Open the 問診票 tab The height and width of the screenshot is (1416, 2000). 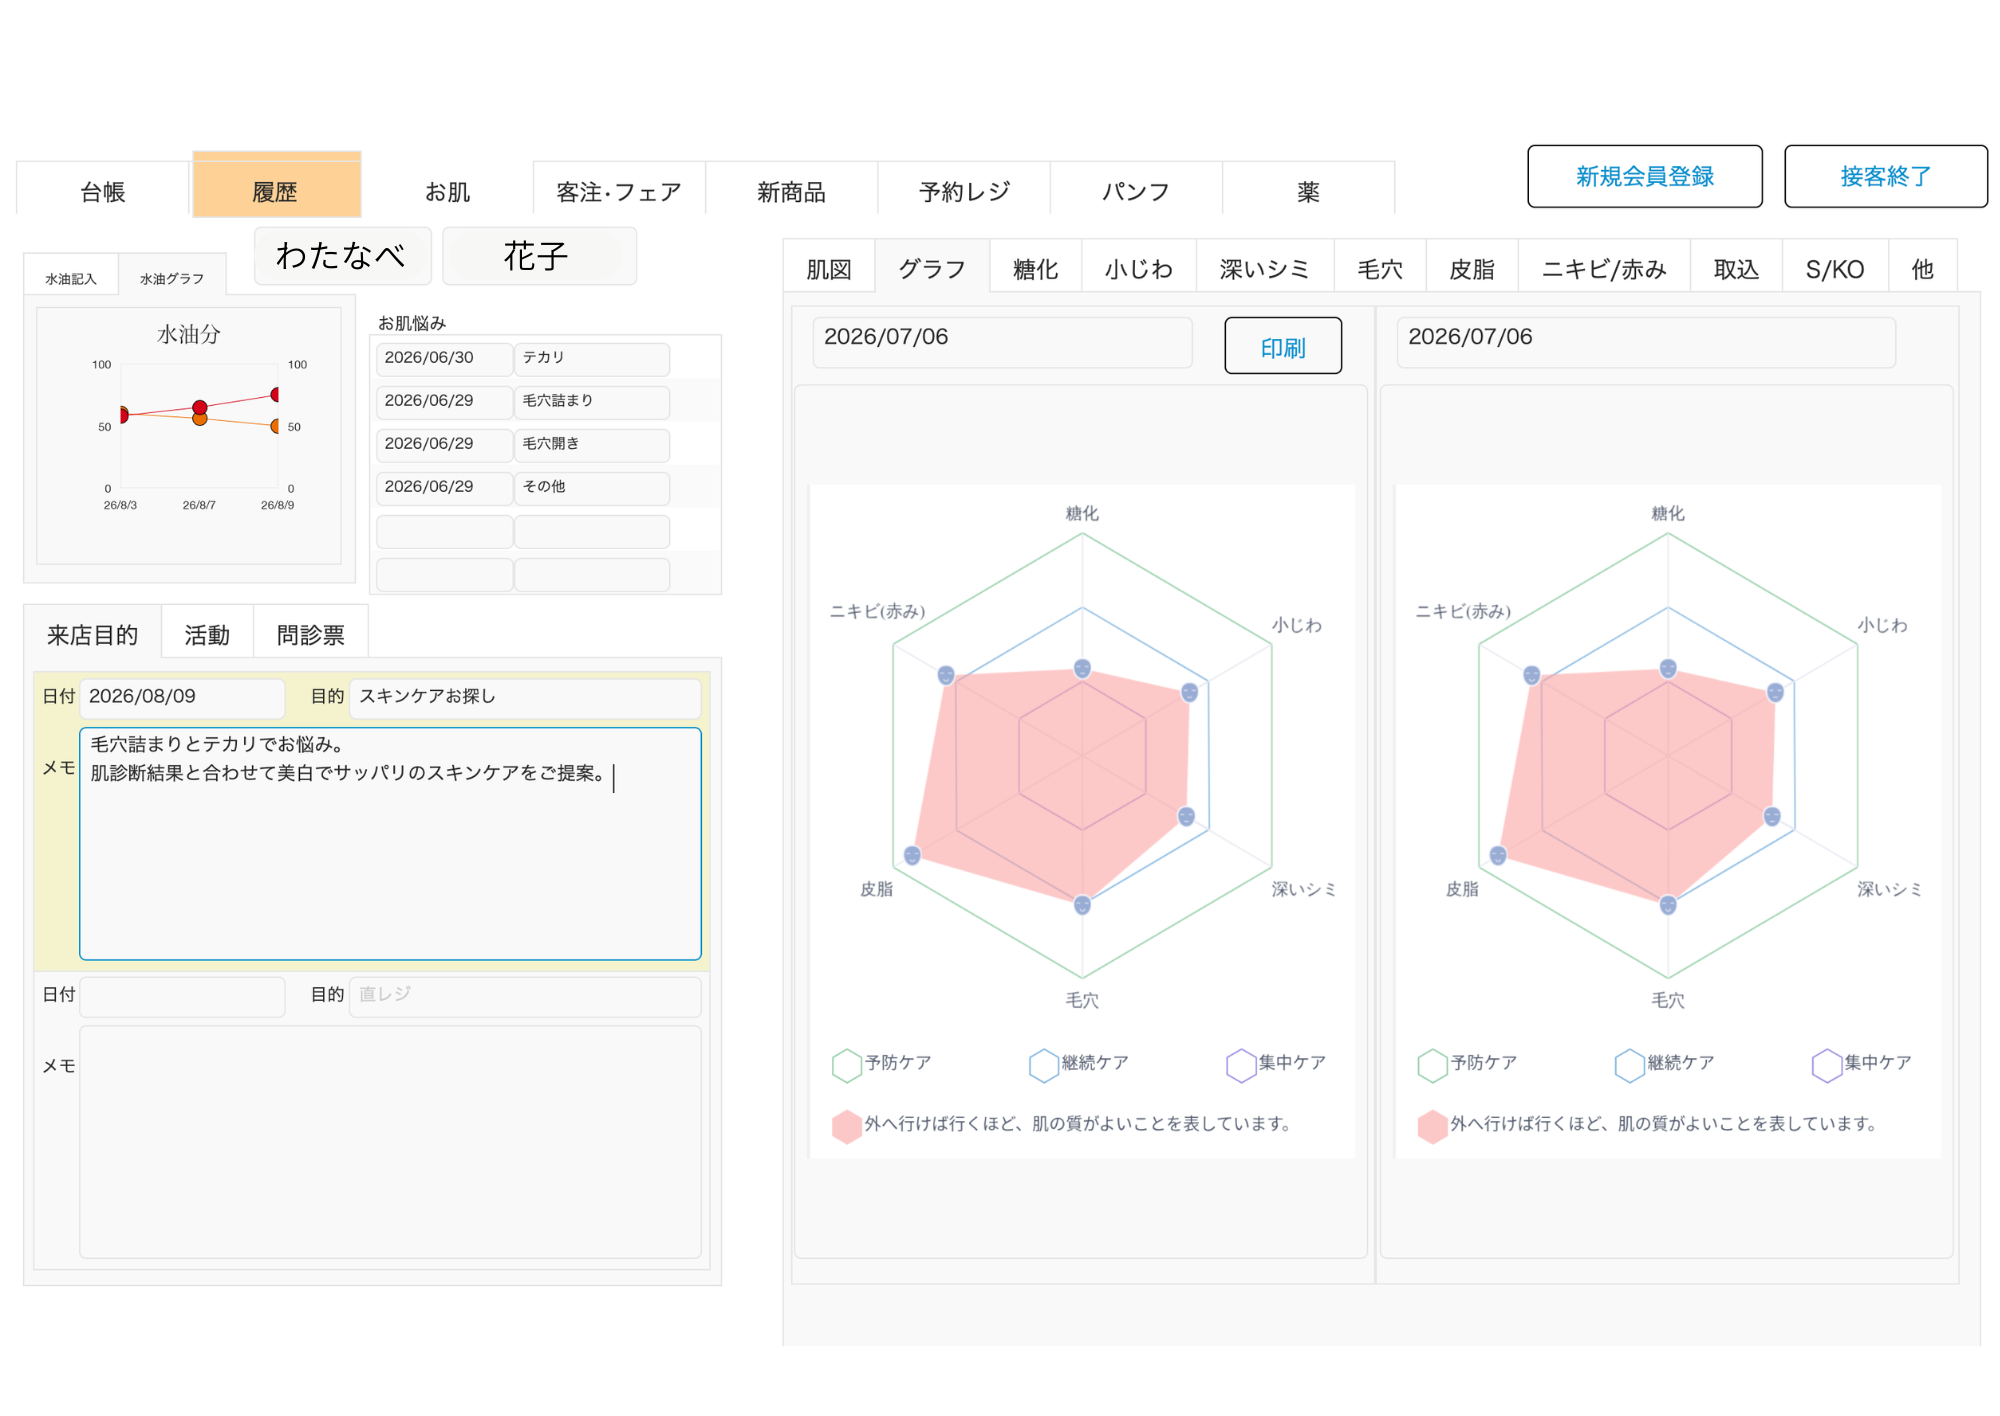[x=311, y=635]
